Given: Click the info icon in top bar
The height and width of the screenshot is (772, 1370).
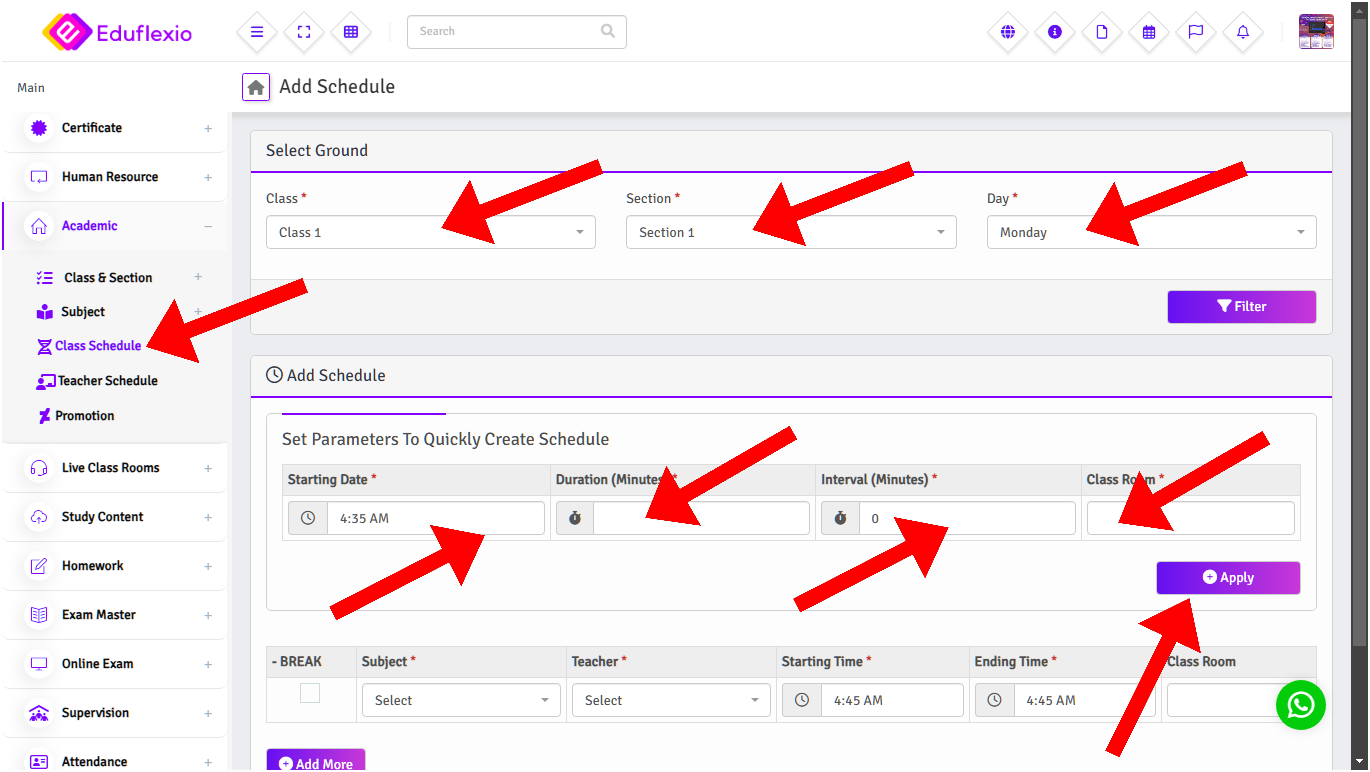Looking at the screenshot, I should tap(1054, 32).
